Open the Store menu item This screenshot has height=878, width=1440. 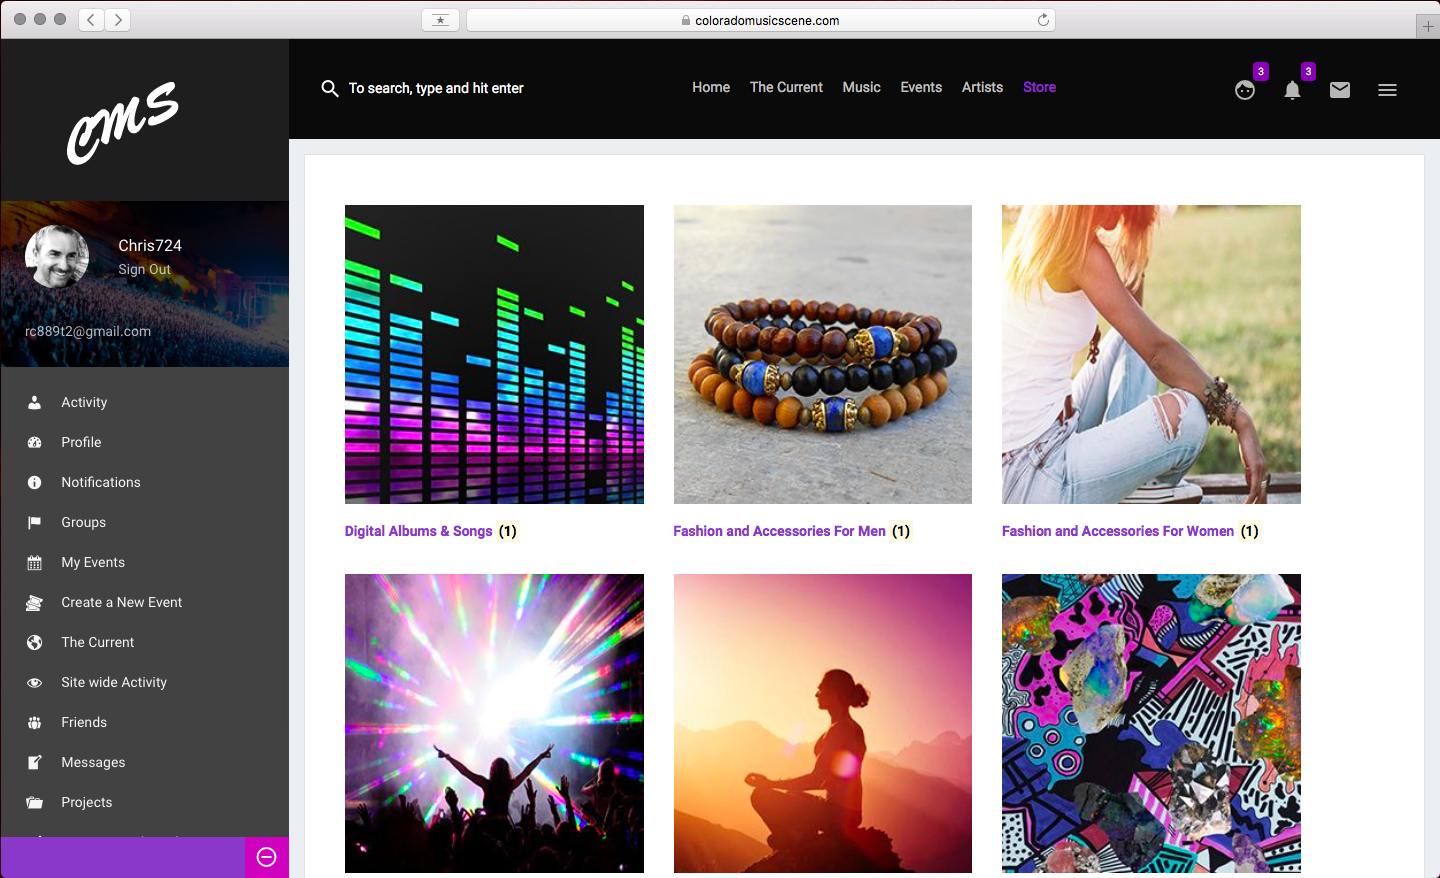1039,88
